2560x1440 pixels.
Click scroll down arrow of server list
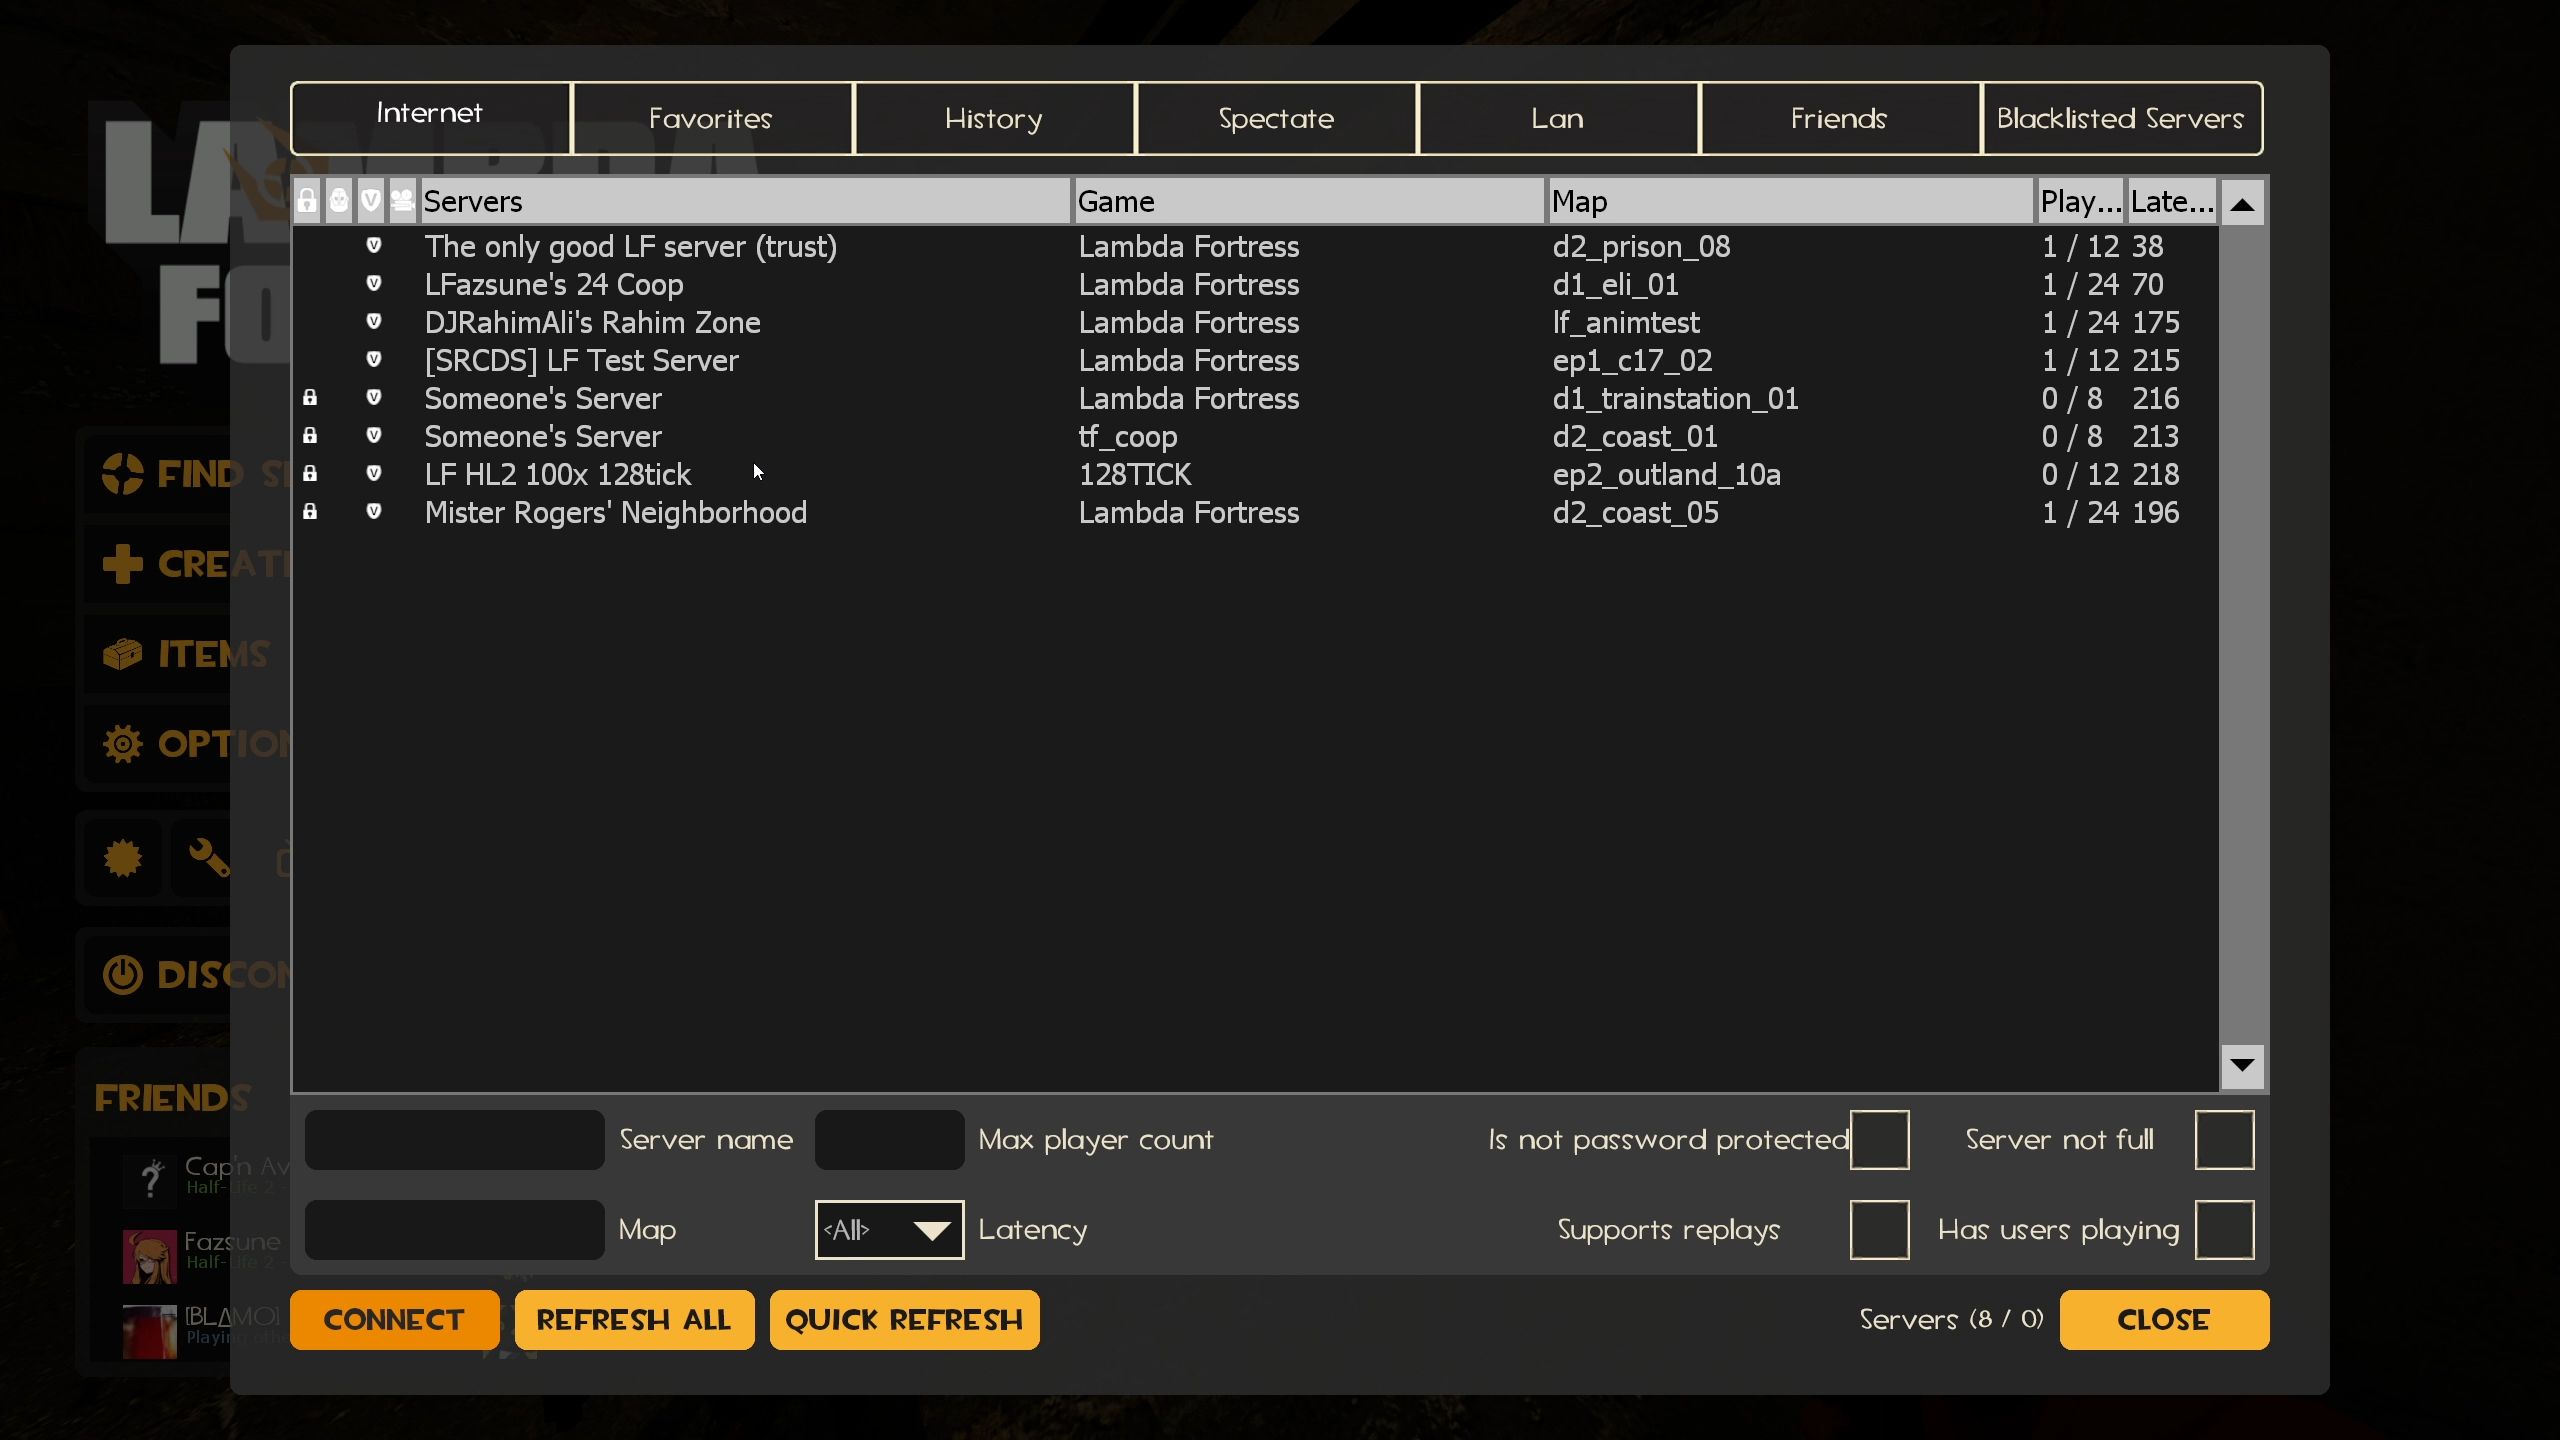point(2242,1066)
